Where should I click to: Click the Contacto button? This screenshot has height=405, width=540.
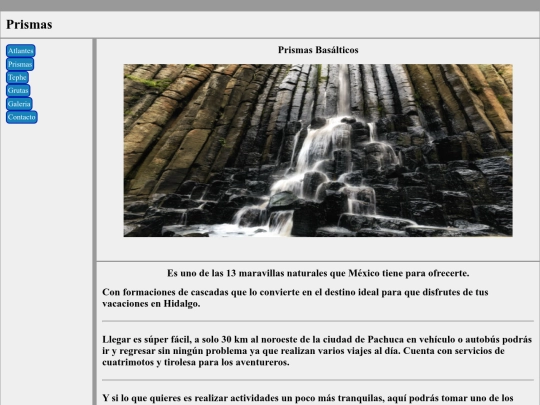(22, 117)
